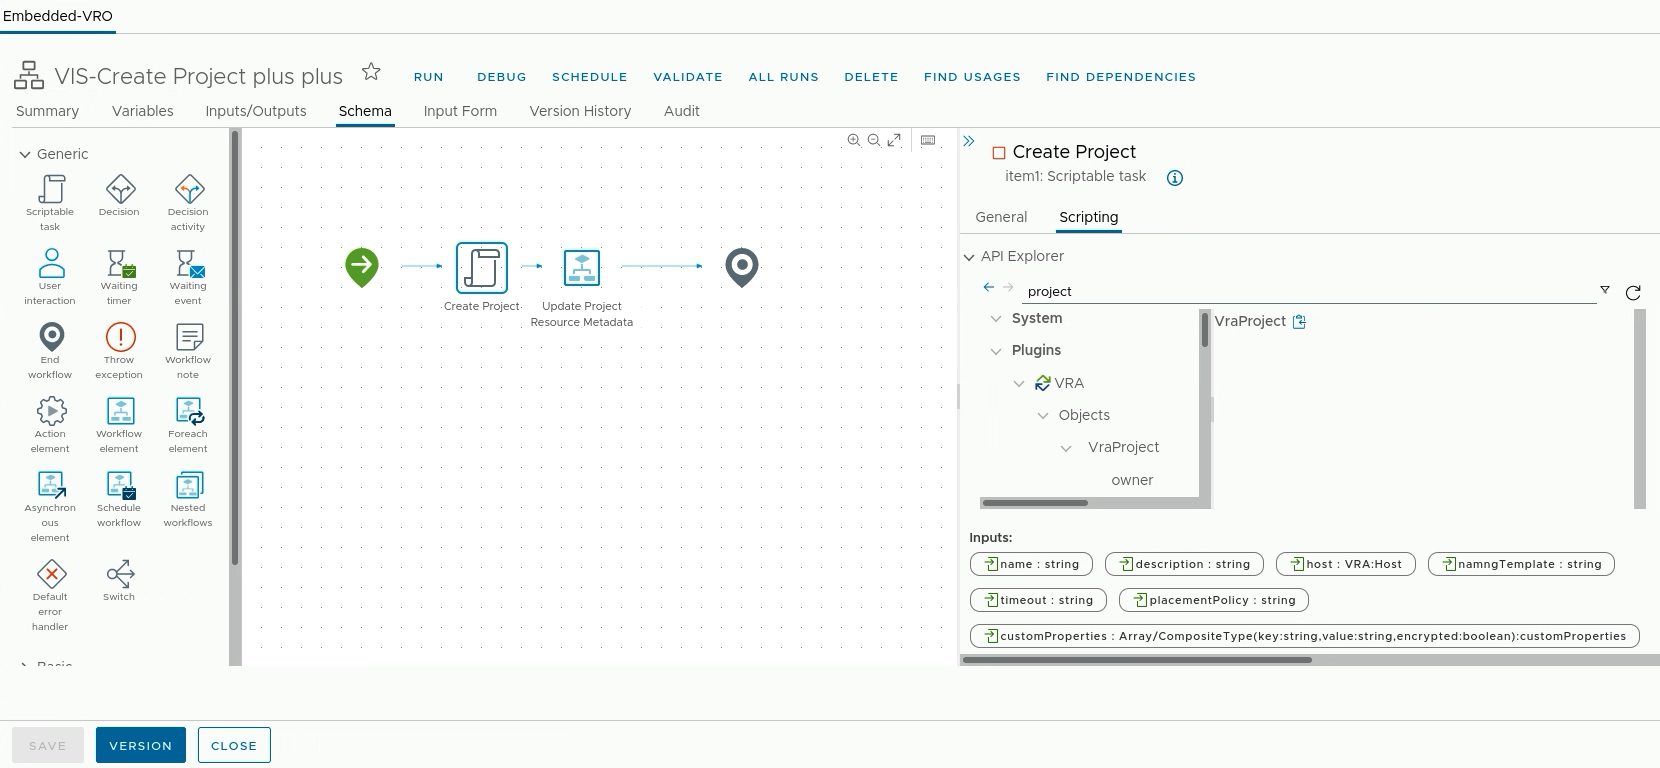This screenshot has width=1660, height=768.
Task: Mark workflow as favorite with star
Action: (371, 72)
